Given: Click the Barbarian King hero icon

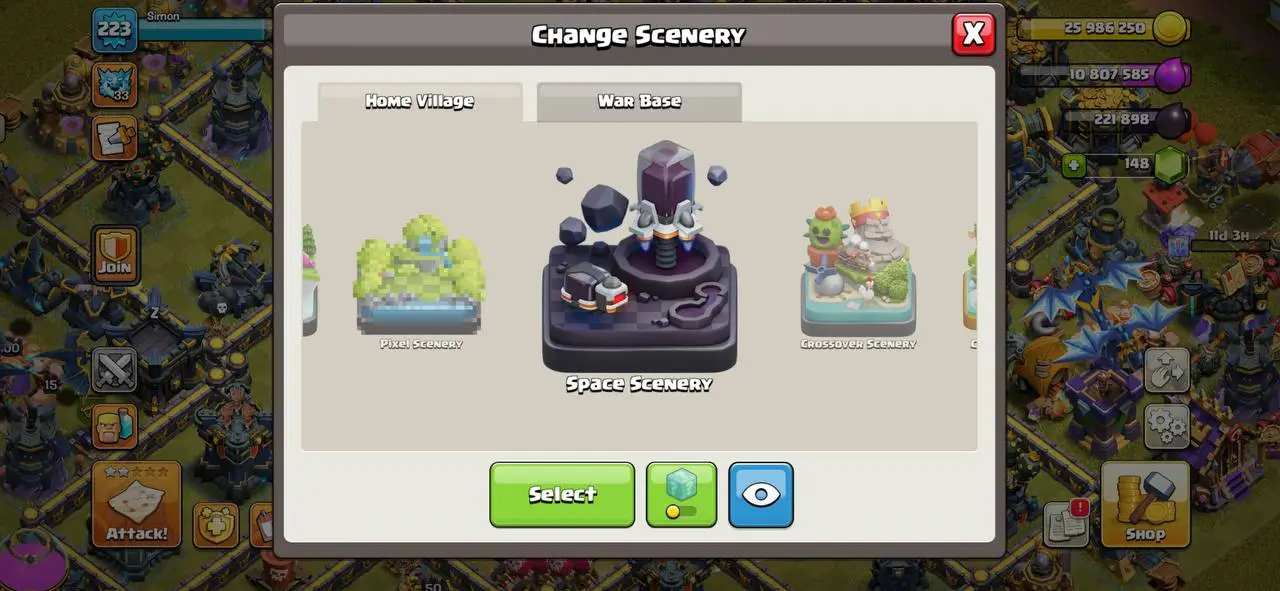Looking at the screenshot, I should pyautogui.click(x=115, y=426).
